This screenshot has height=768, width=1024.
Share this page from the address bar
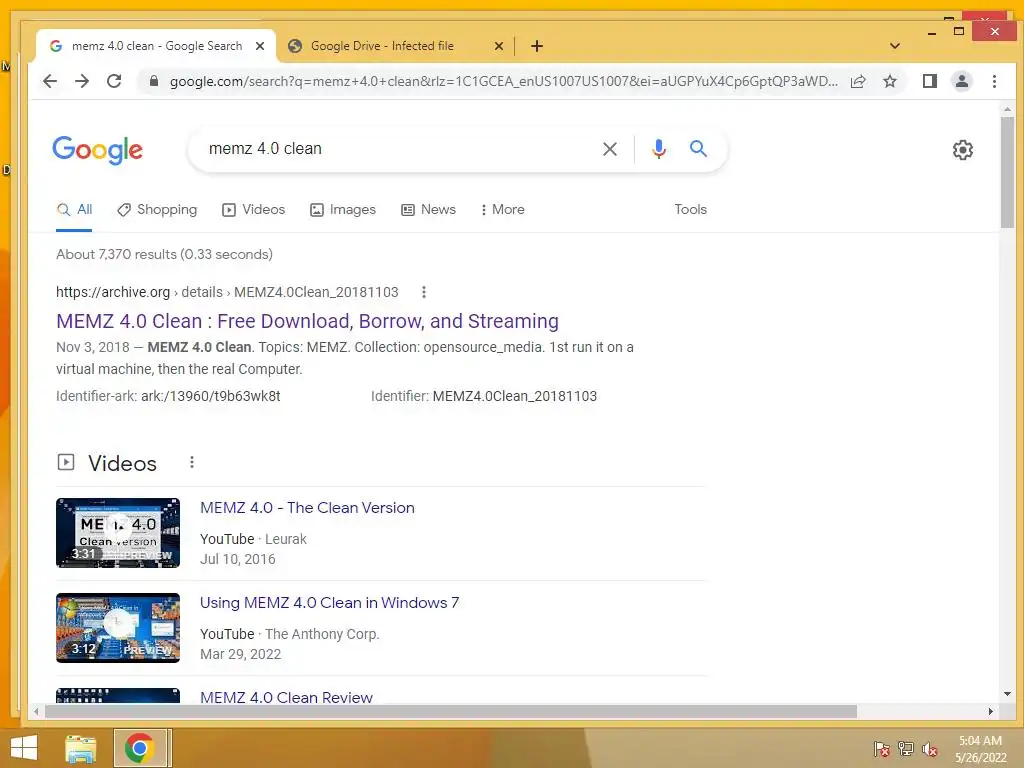[858, 81]
